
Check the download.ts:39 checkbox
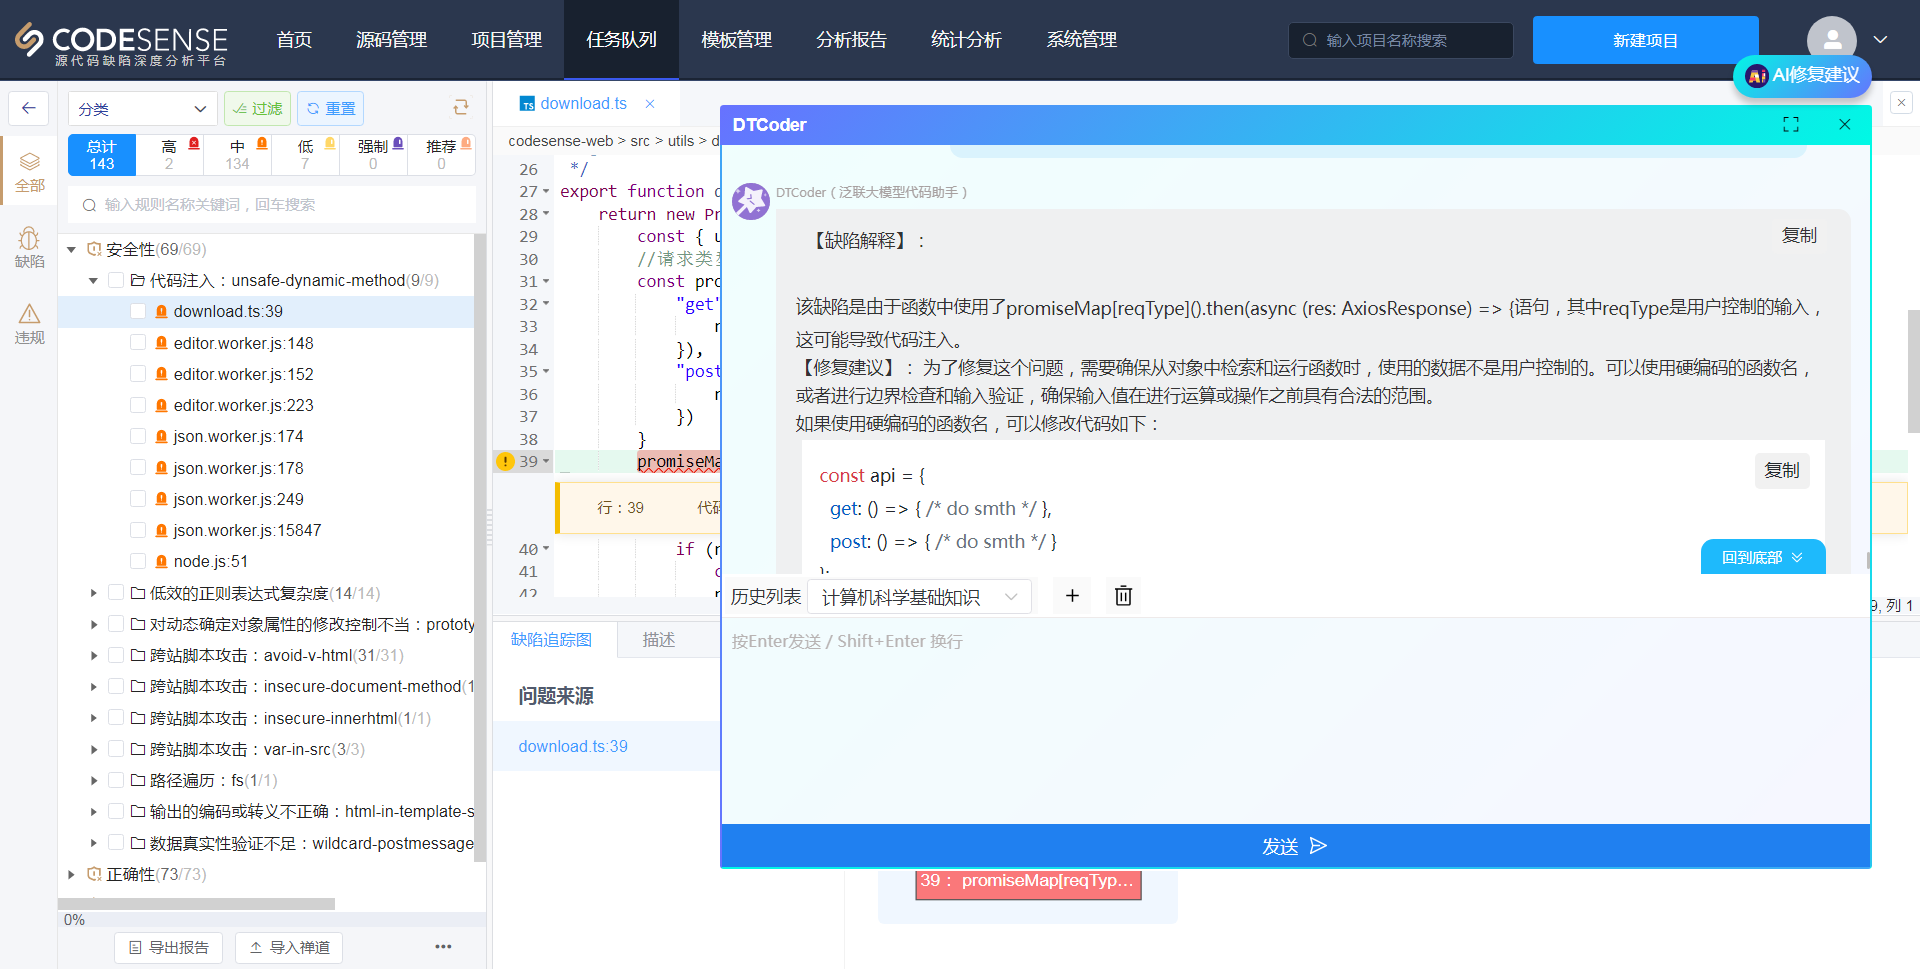pyautogui.click(x=138, y=312)
